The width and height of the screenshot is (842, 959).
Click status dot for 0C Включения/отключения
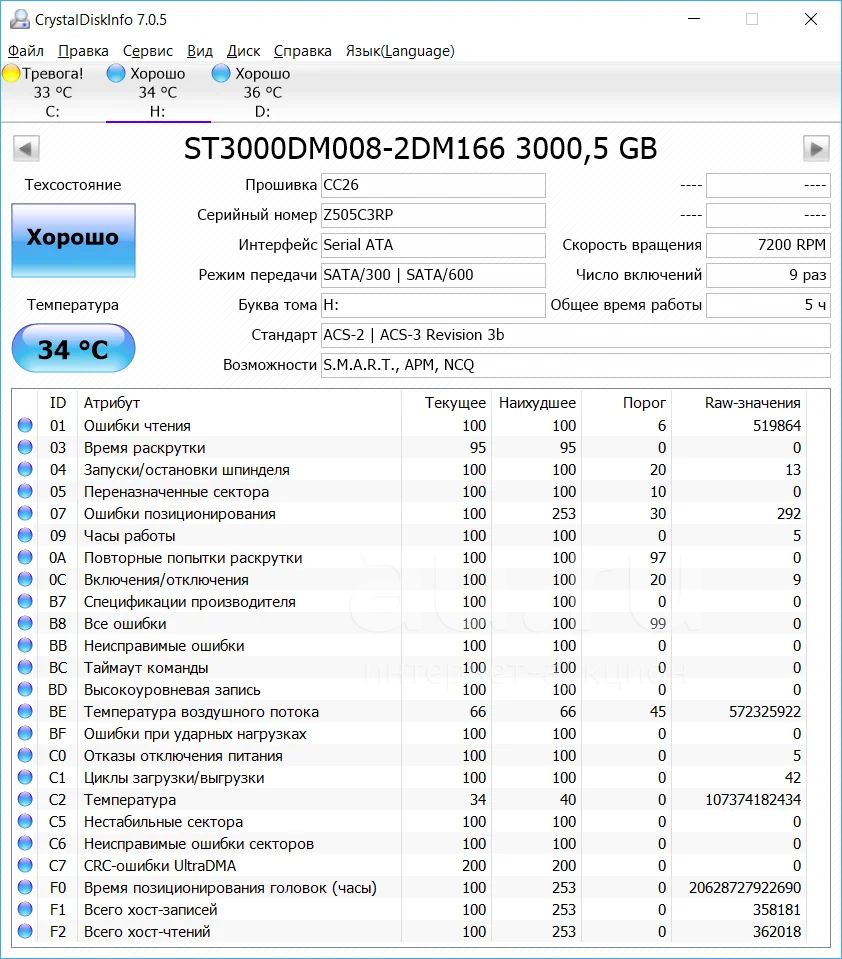coord(25,579)
